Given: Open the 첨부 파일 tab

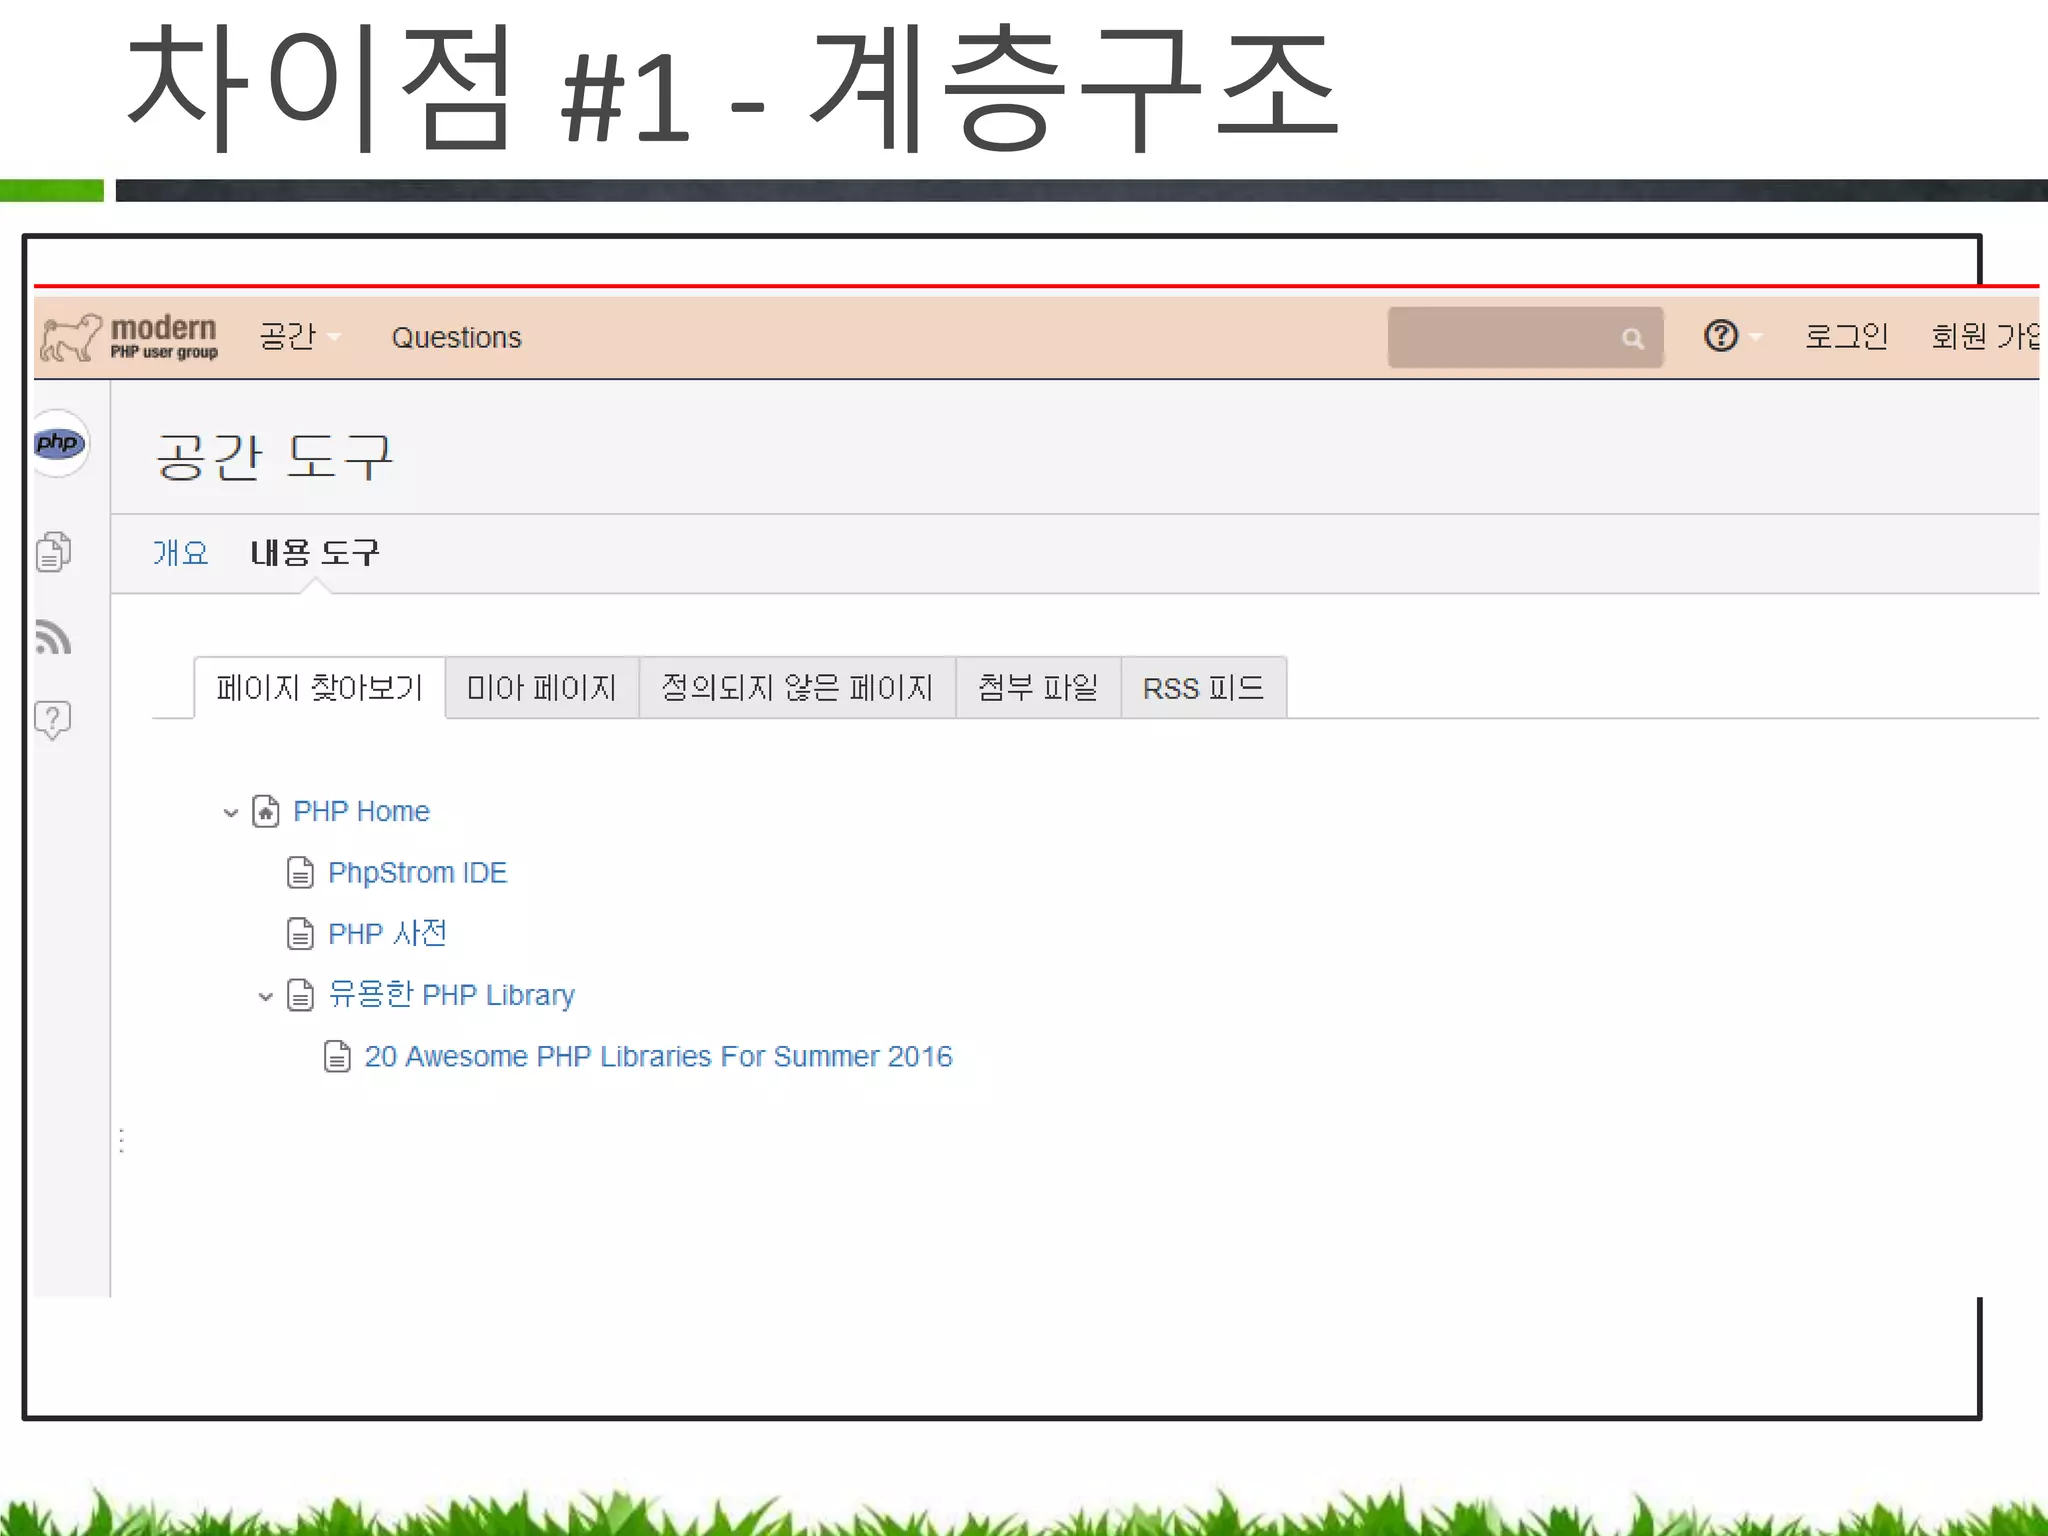Looking at the screenshot, I should coord(1037,688).
